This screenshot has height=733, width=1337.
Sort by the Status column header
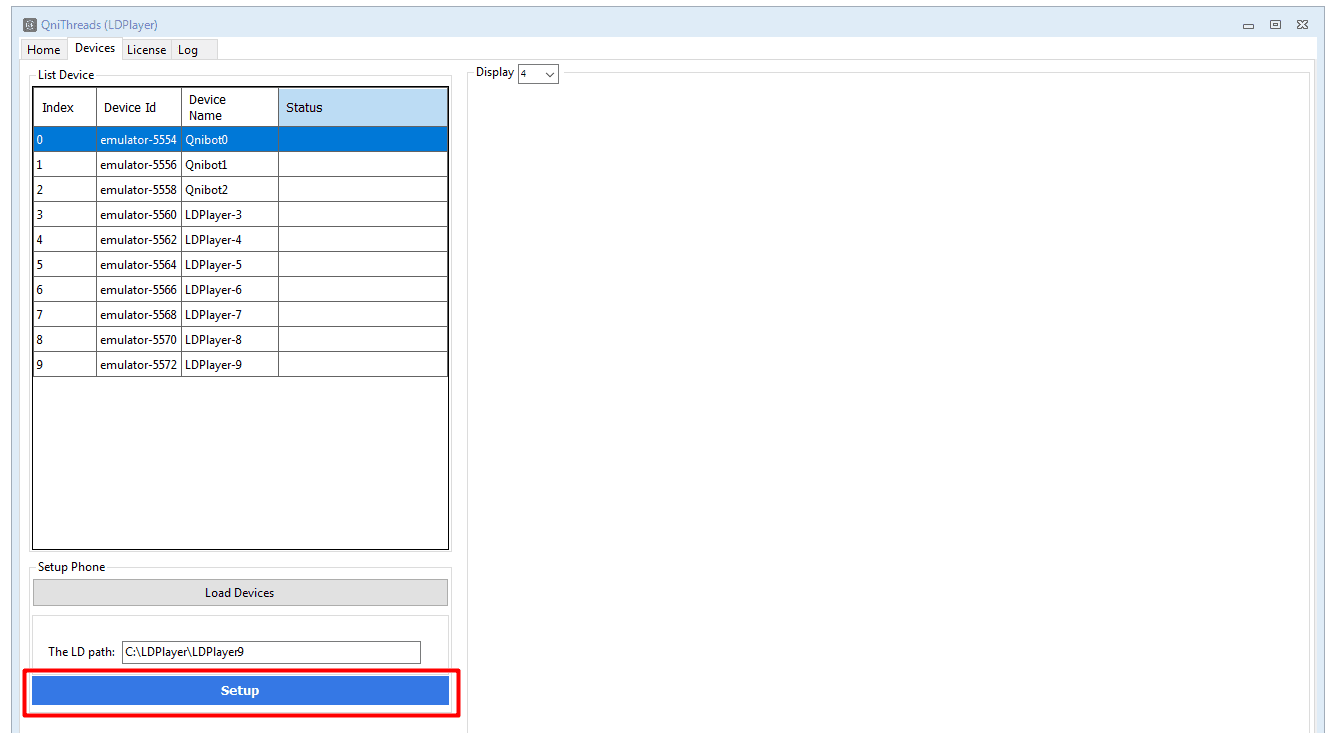[362, 108]
